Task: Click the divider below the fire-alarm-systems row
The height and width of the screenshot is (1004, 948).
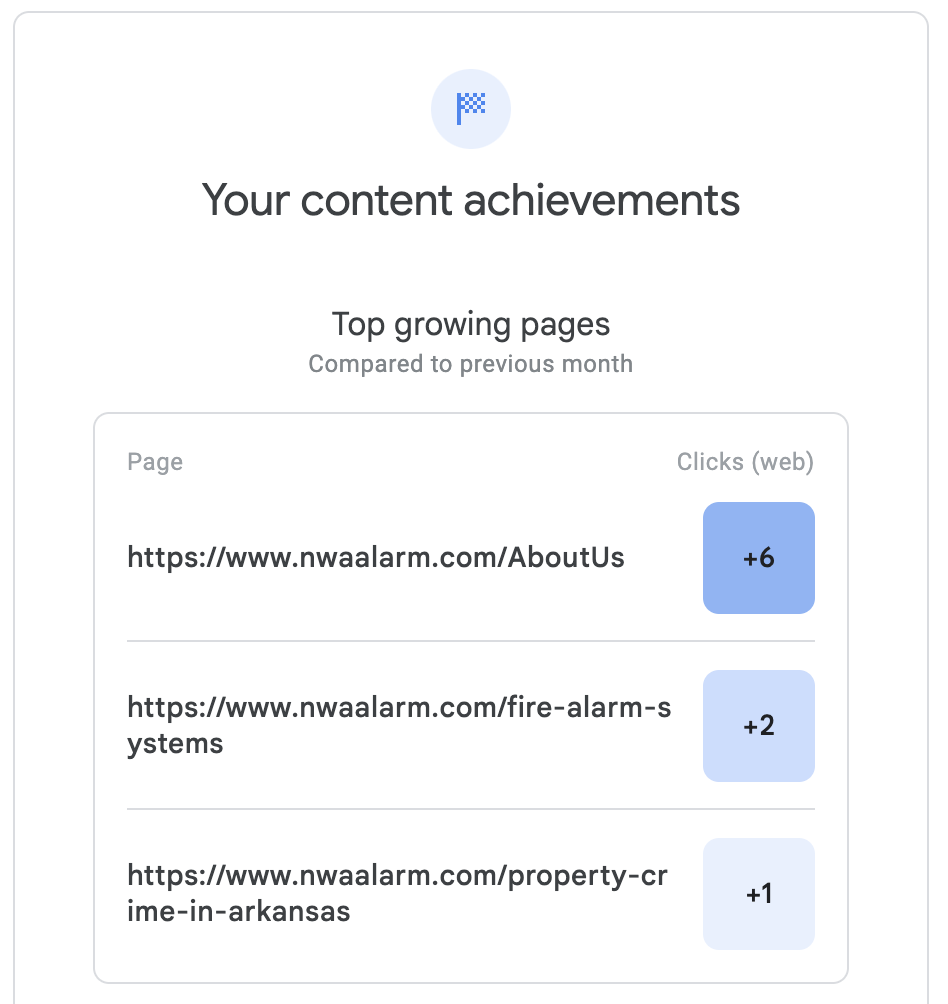Action: click(x=471, y=809)
